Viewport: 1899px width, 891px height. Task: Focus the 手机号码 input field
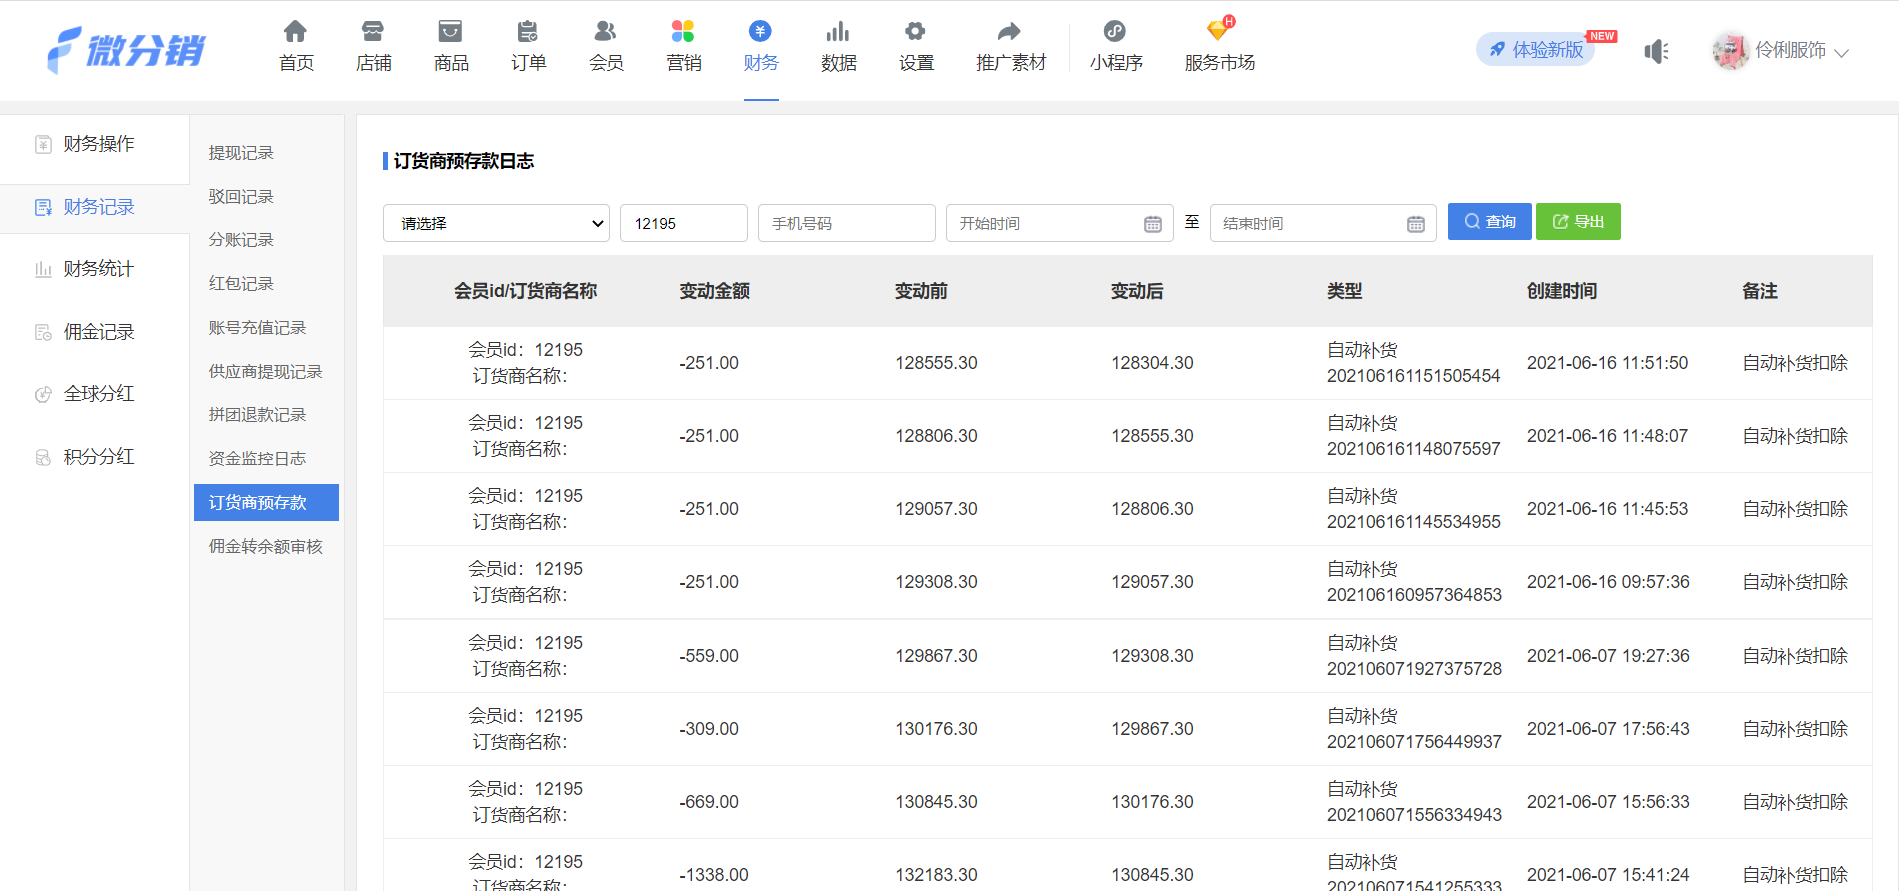tap(846, 223)
